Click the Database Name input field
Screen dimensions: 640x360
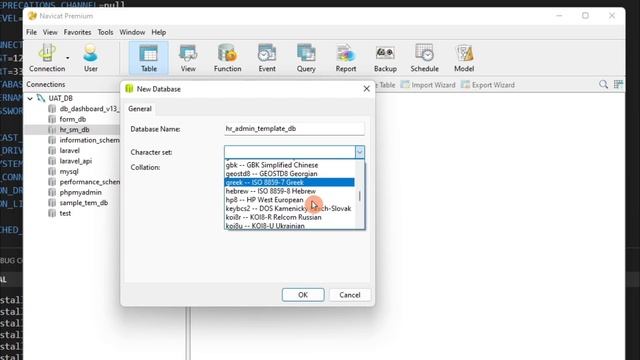click(294, 129)
